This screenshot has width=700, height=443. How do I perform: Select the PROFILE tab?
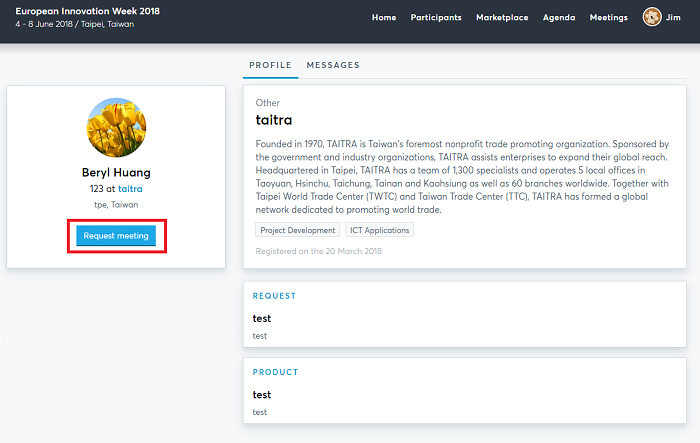click(270, 65)
